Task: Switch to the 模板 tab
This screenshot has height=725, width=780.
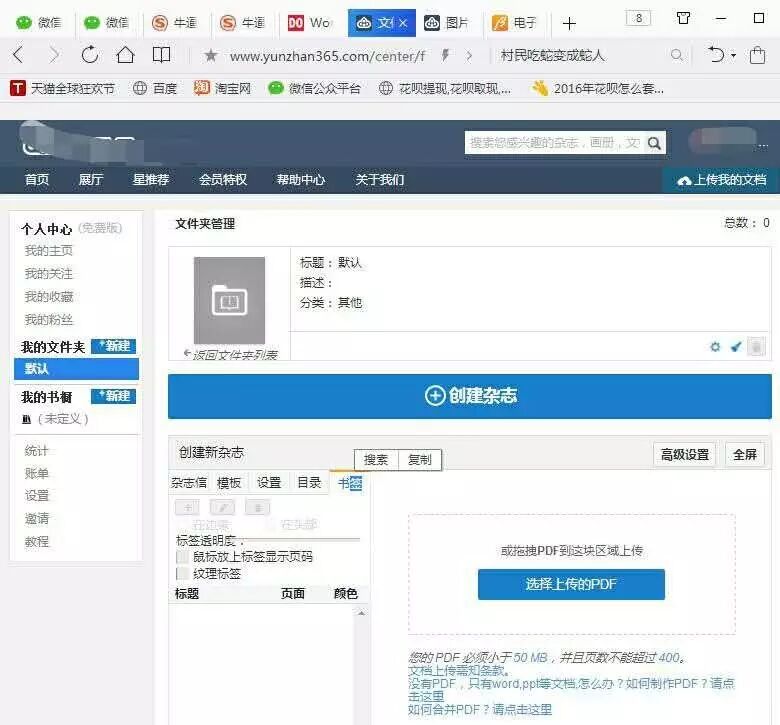Action: coord(229,483)
